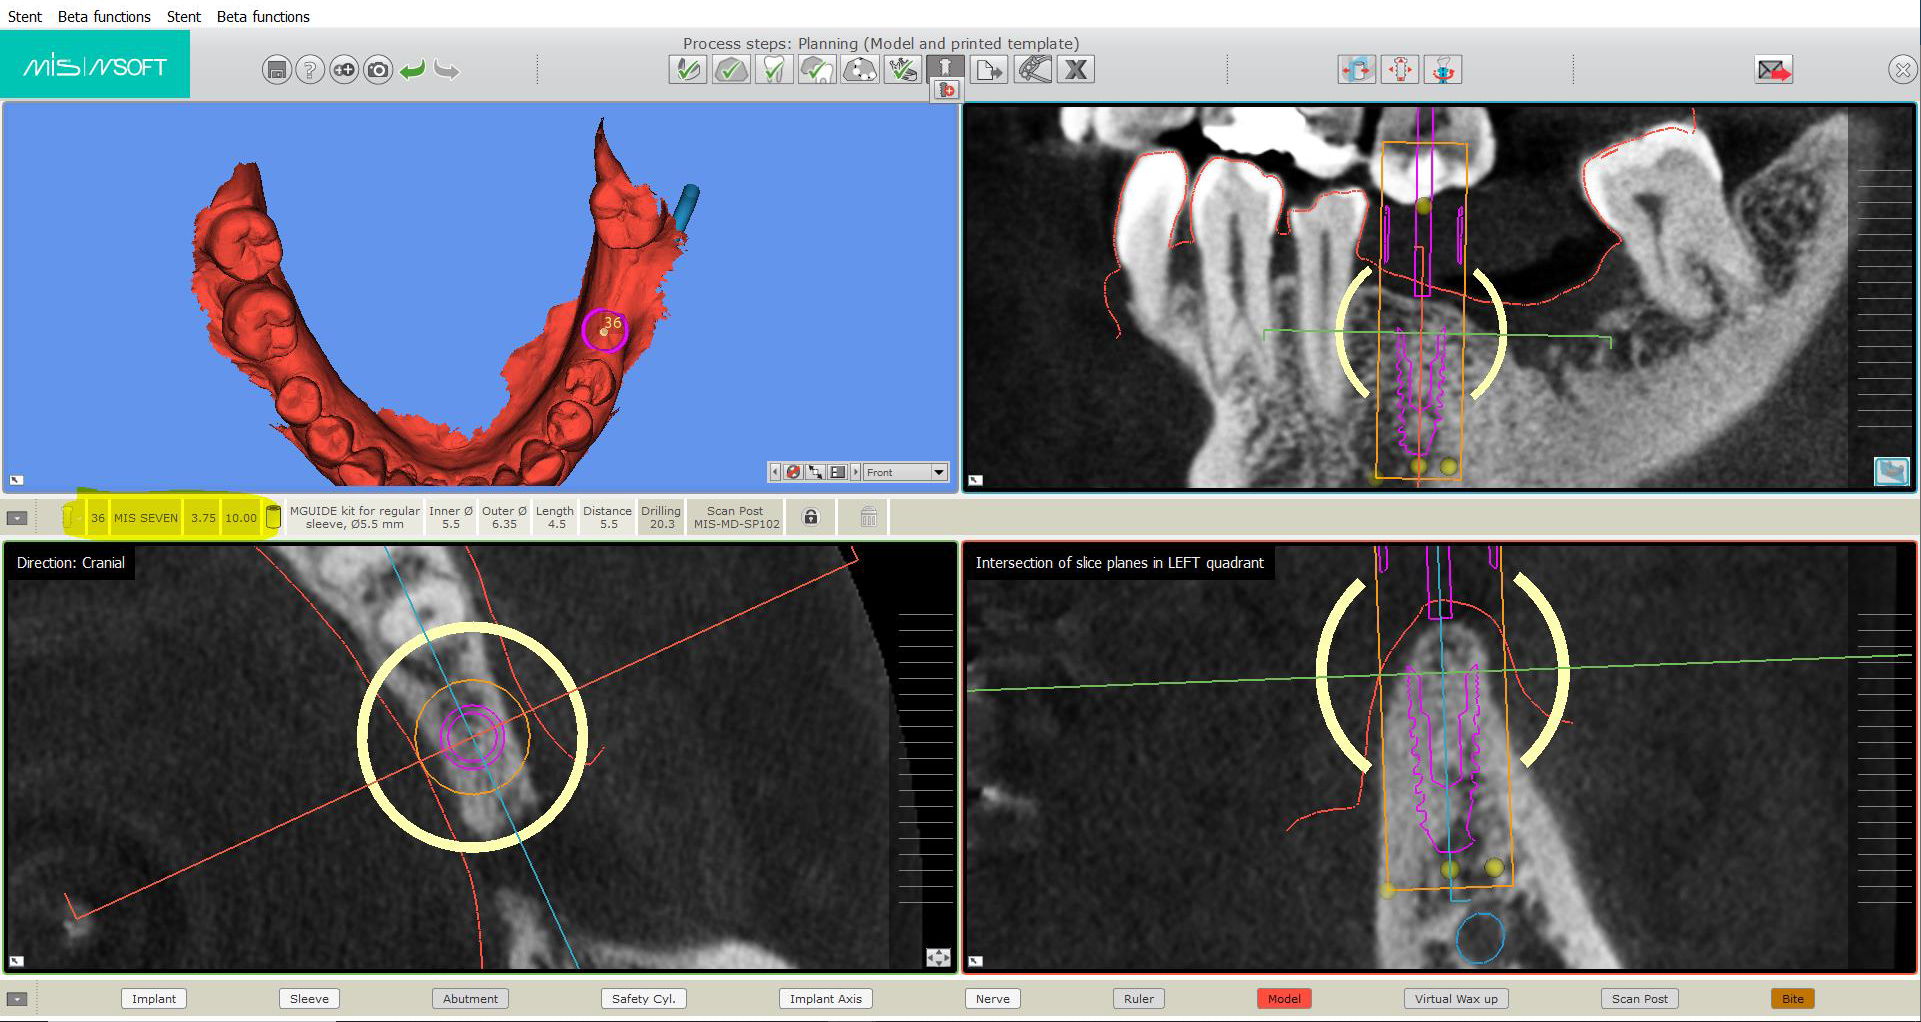
Task: Click the send order envelope icon
Action: 1774,69
